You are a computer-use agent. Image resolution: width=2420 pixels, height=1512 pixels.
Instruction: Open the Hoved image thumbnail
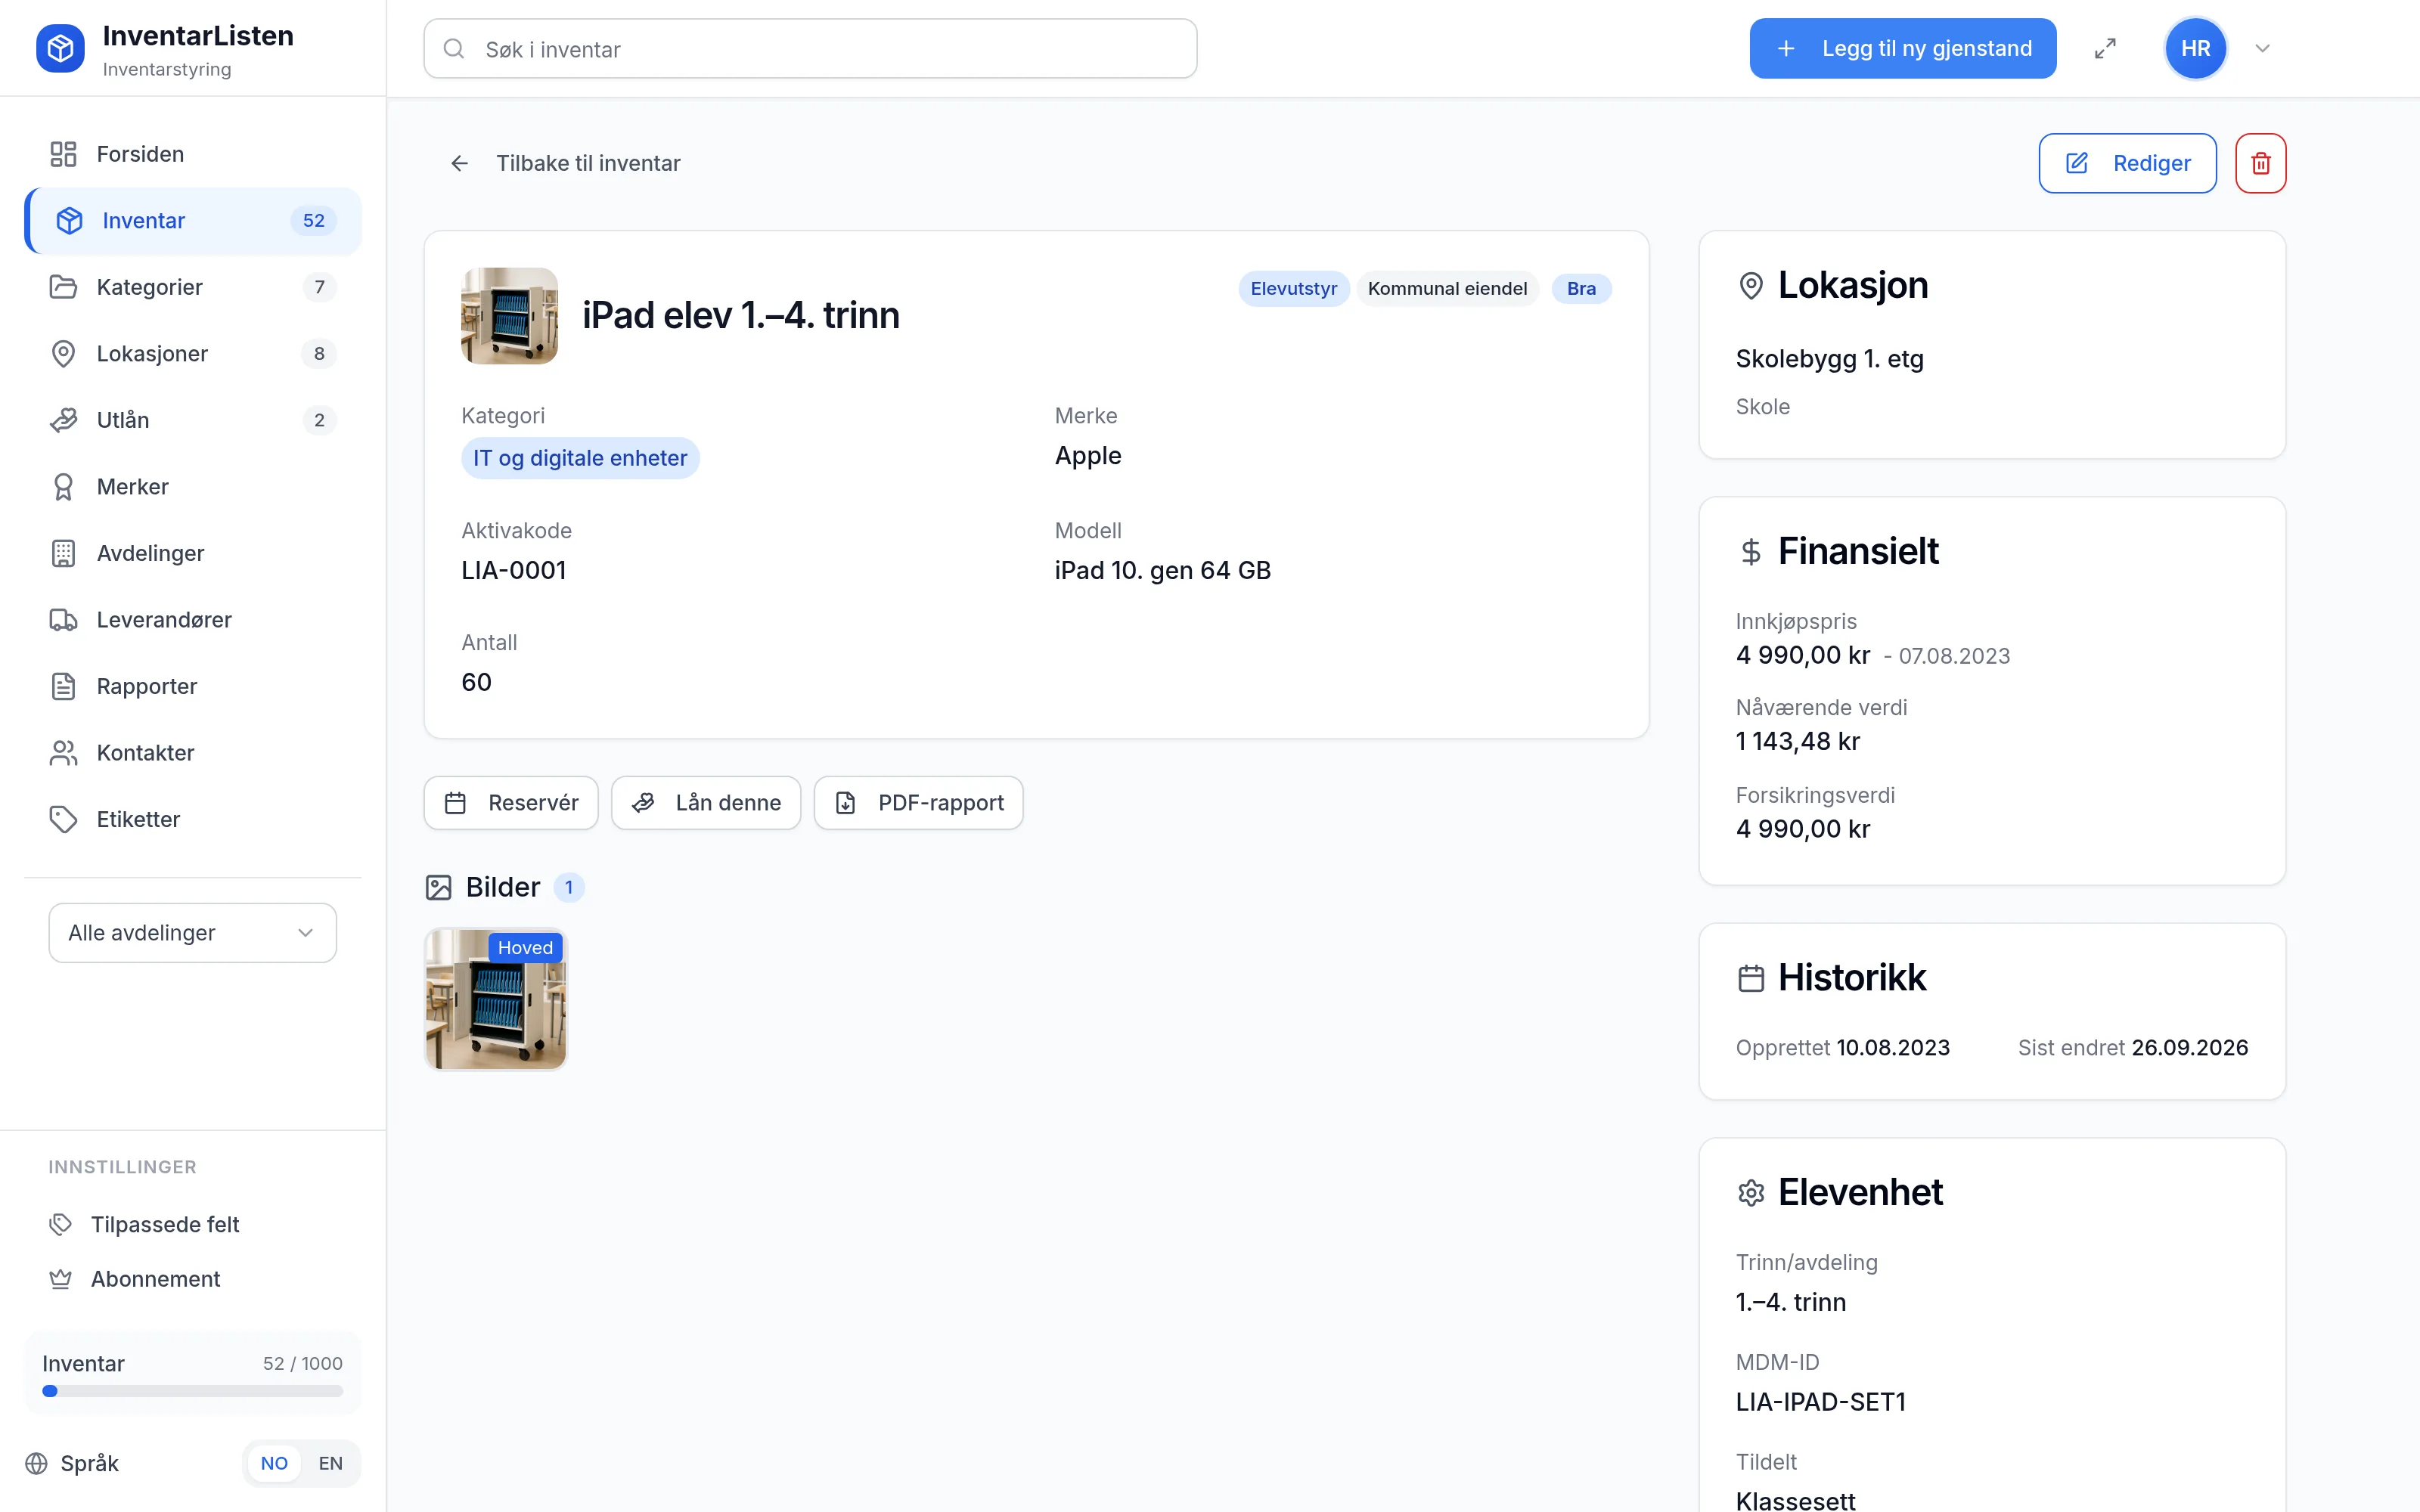[x=496, y=999]
